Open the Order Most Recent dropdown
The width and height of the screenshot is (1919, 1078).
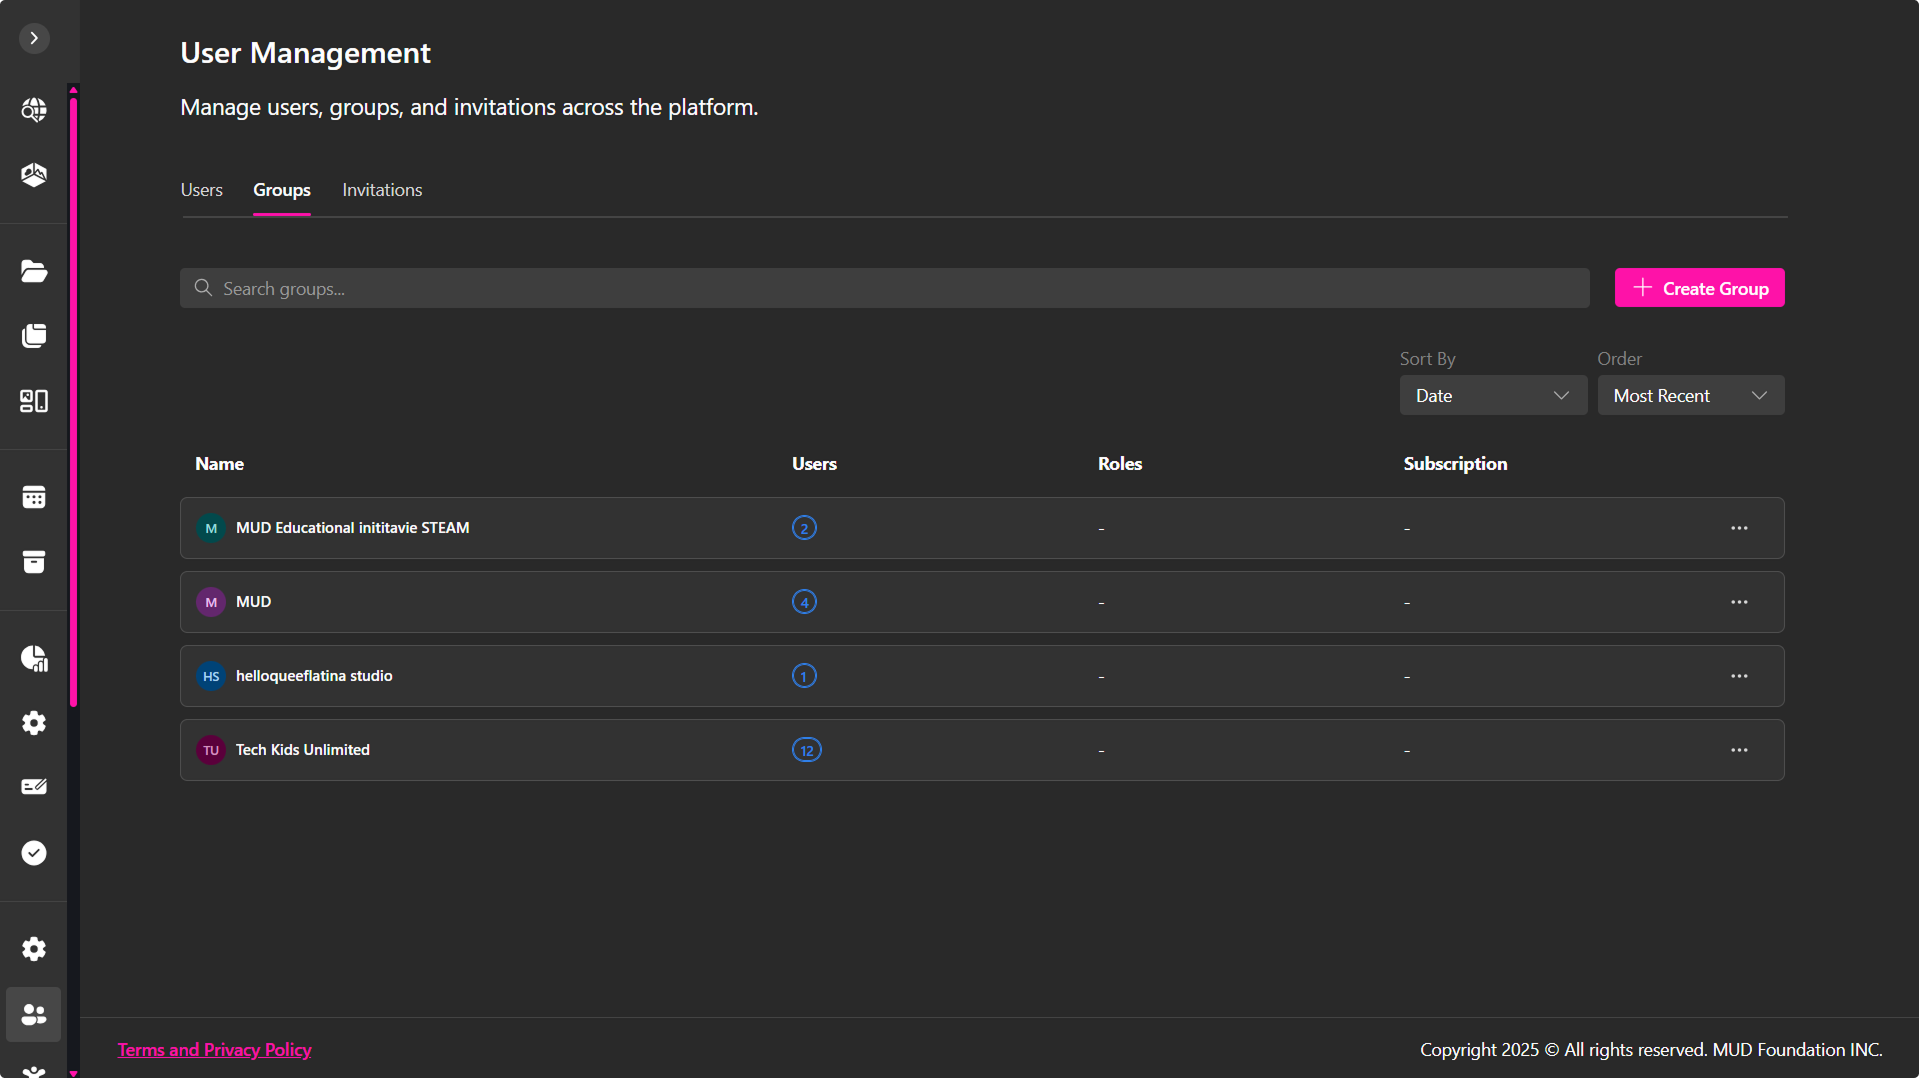tap(1690, 396)
